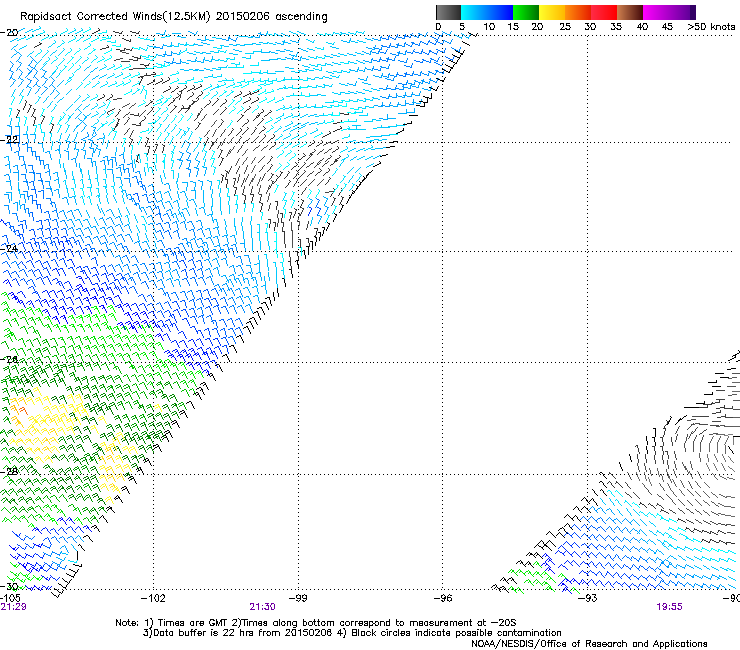Screen dimensions: 740x650
Task: Click the green 15-20 knots color swatch
Action: click(x=526, y=12)
